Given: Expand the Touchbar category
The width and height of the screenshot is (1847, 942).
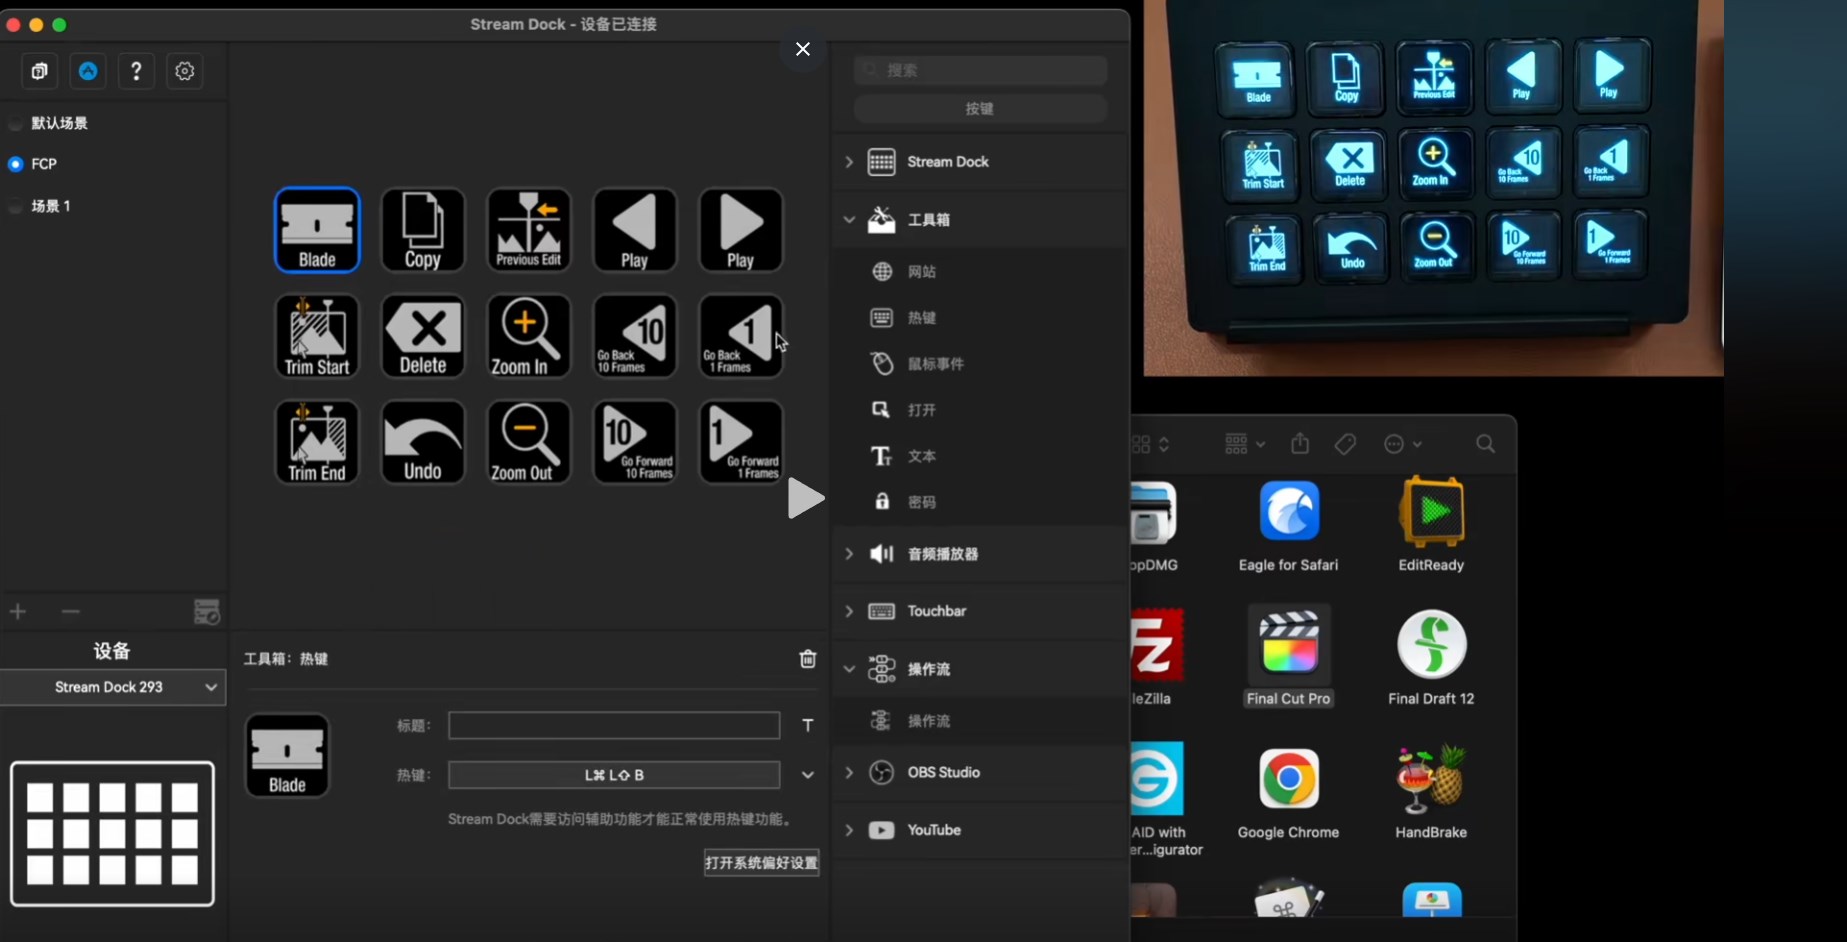Looking at the screenshot, I should pyautogui.click(x=848, y=611).
